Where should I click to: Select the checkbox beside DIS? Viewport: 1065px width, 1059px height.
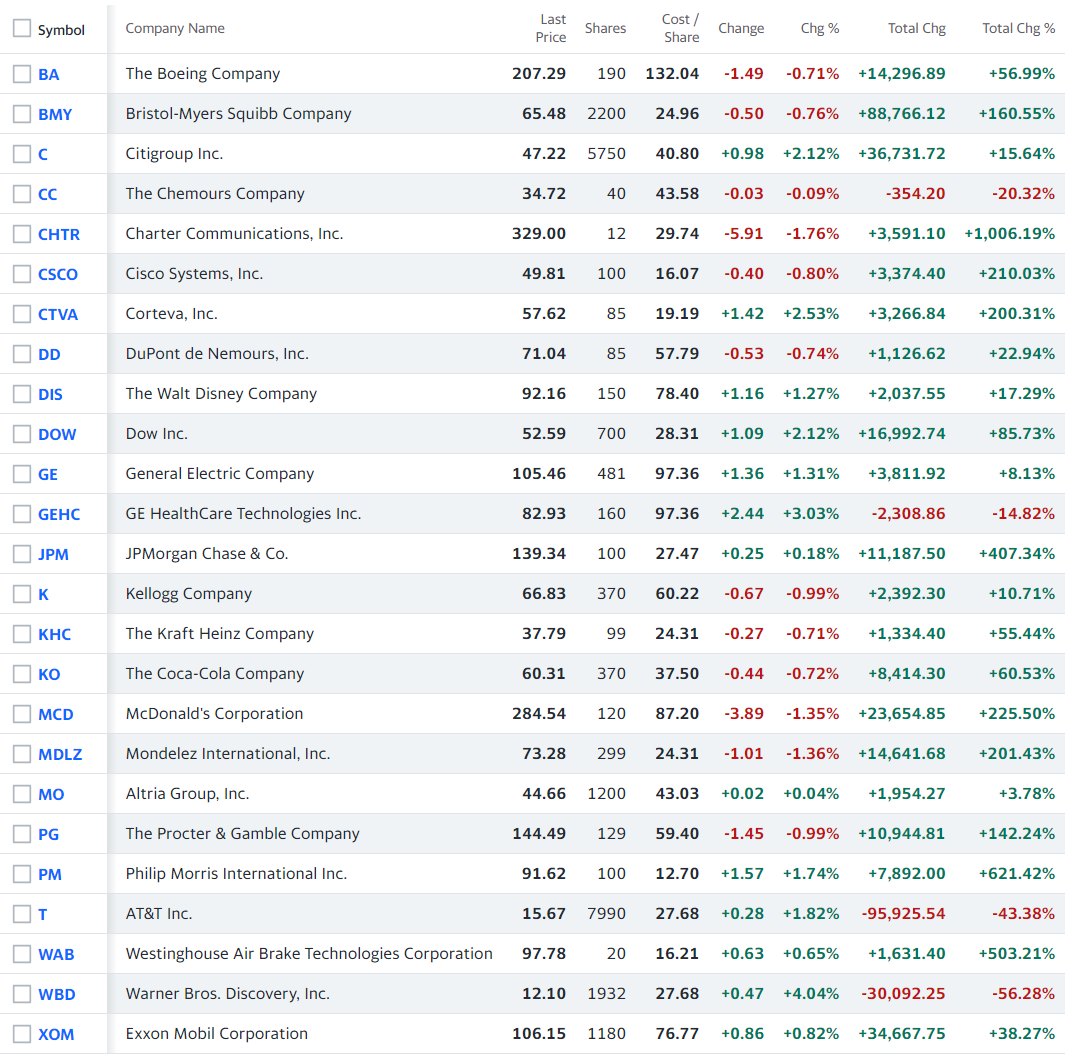(x=22, y=394)
